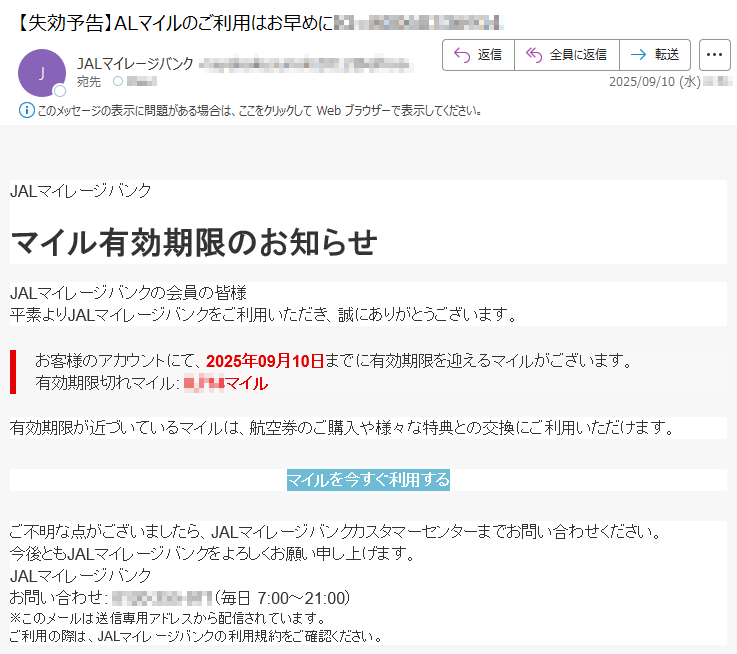The height and width of the screenshot is (654, 737).
Task: Click sender name JALマイレージバンク in header
Action: click(135, 63)
